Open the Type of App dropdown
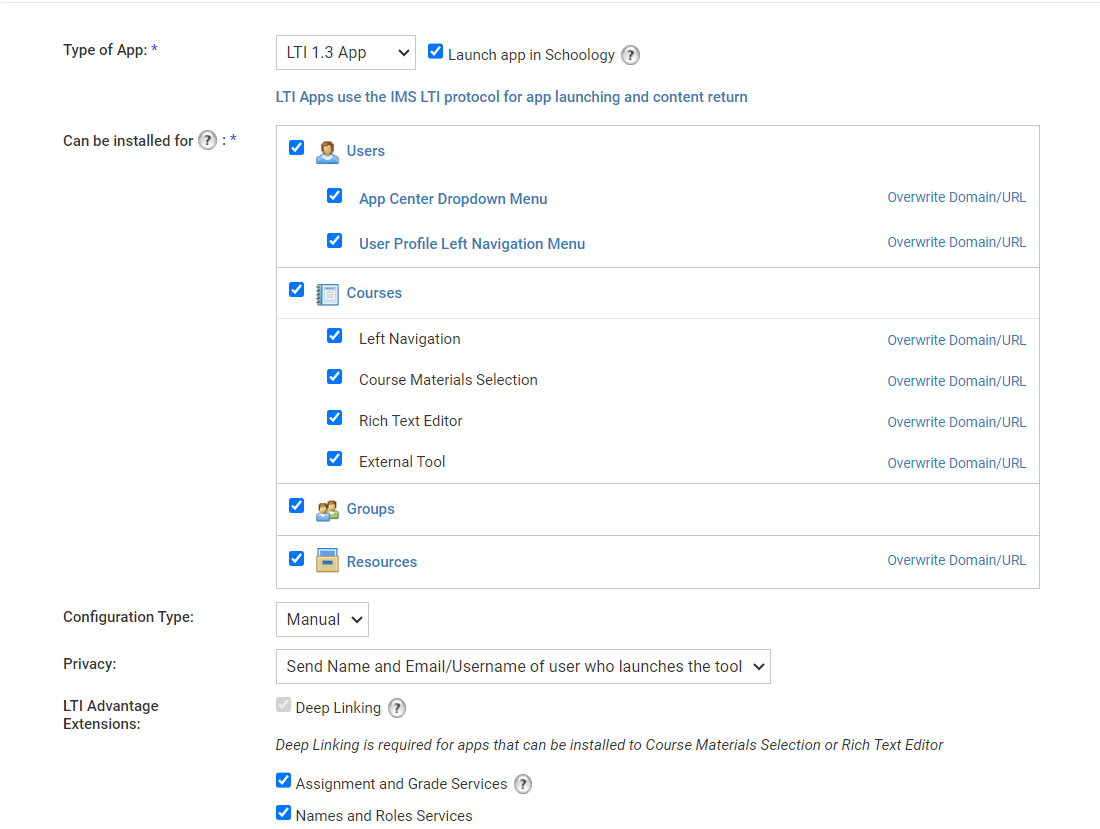The height and width of the screenshot is (829, 1100). click(x=346, y=53)
